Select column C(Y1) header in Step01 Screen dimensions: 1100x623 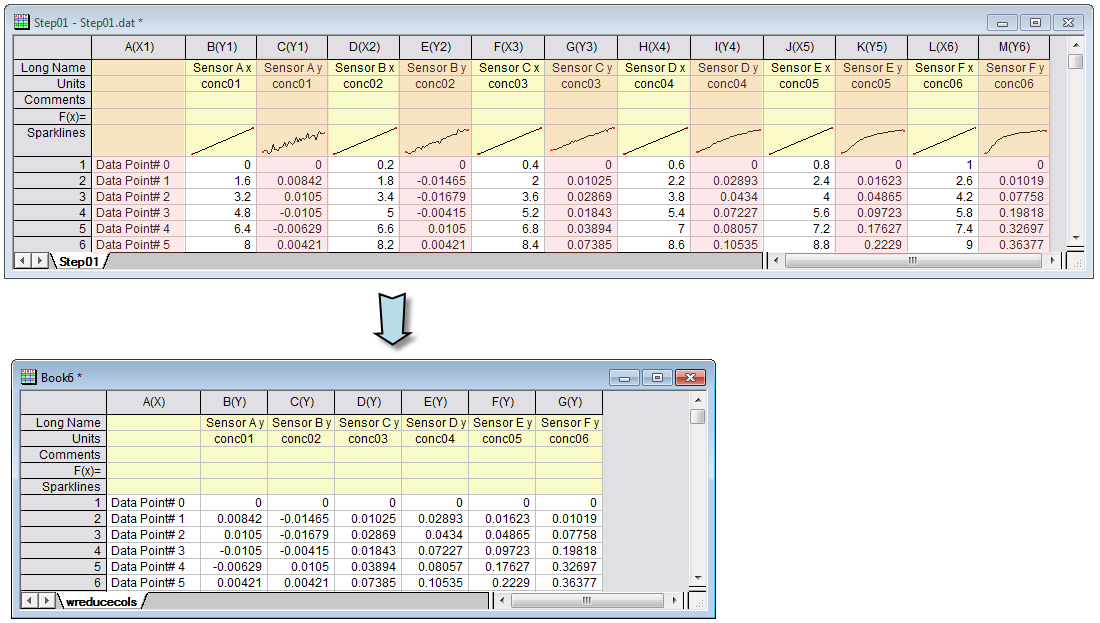coord(293,47)
